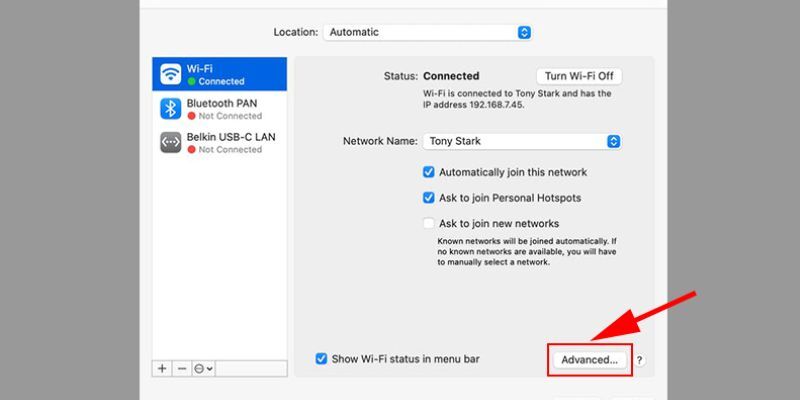
Task: Click the red status dot under Bluetooth PAN
Action: [x=191, y=116]
